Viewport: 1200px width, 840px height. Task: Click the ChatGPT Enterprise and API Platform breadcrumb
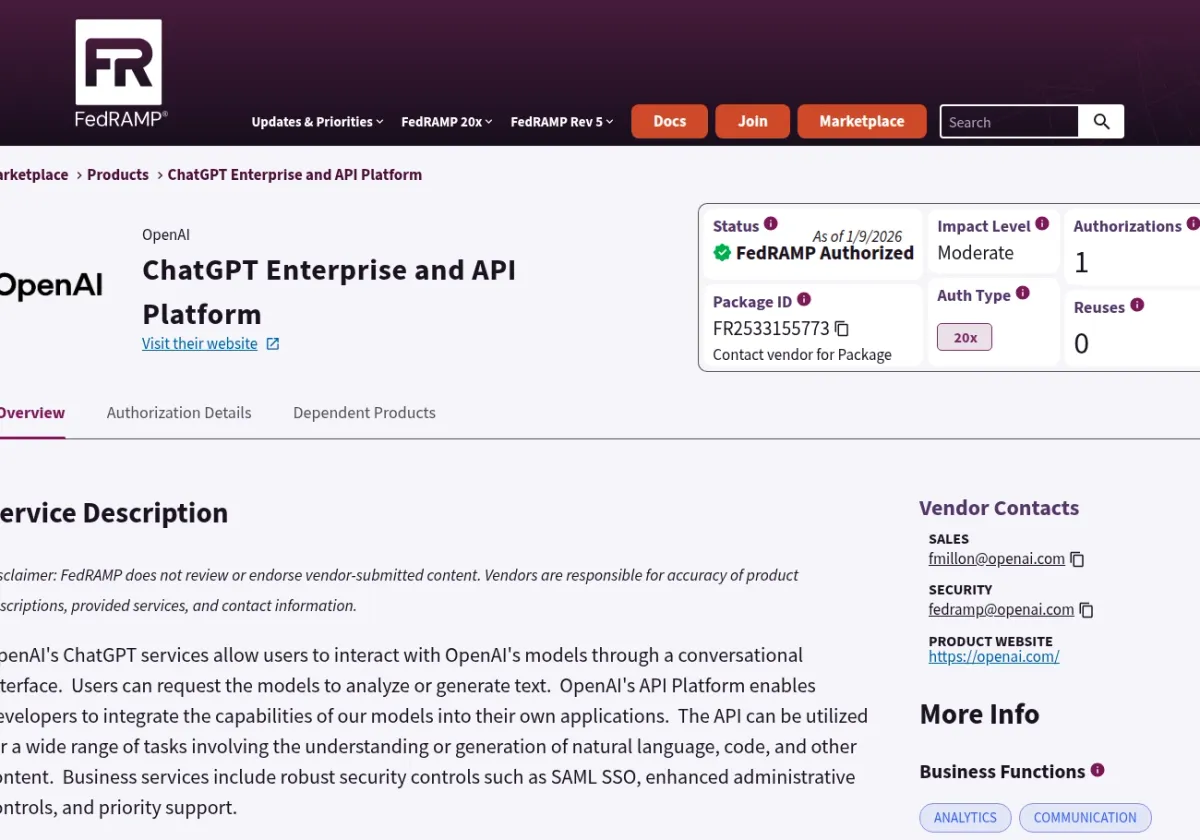click(x=295, y=174)
